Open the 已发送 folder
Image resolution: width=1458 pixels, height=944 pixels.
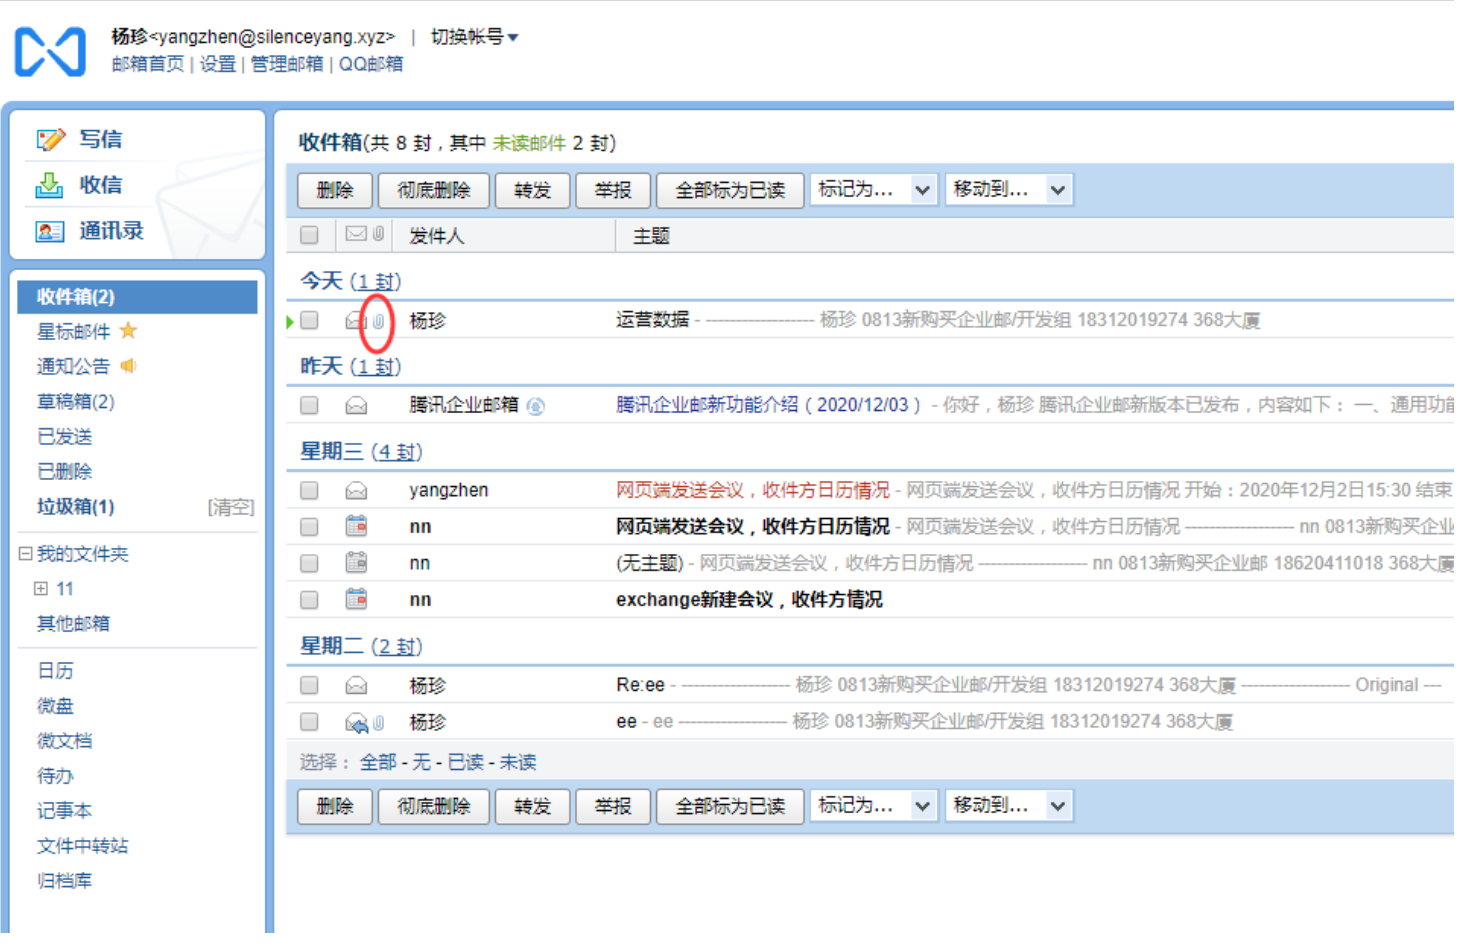(65, 436)
